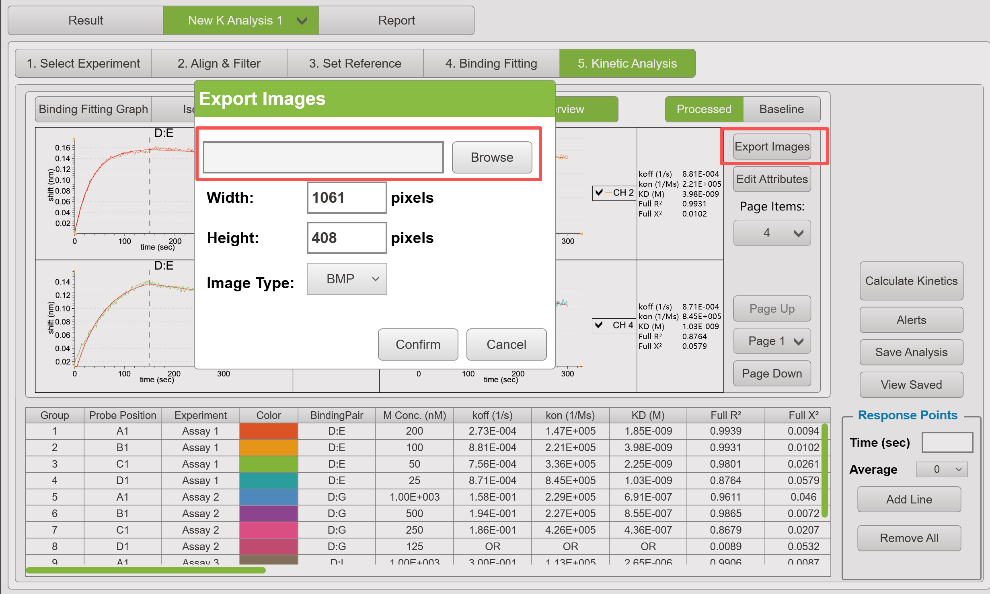Image resolution: width=990 pixels, height=594 pixels.
Task: Cancel the Export Images dialog
Action: [x=506, y=345]
